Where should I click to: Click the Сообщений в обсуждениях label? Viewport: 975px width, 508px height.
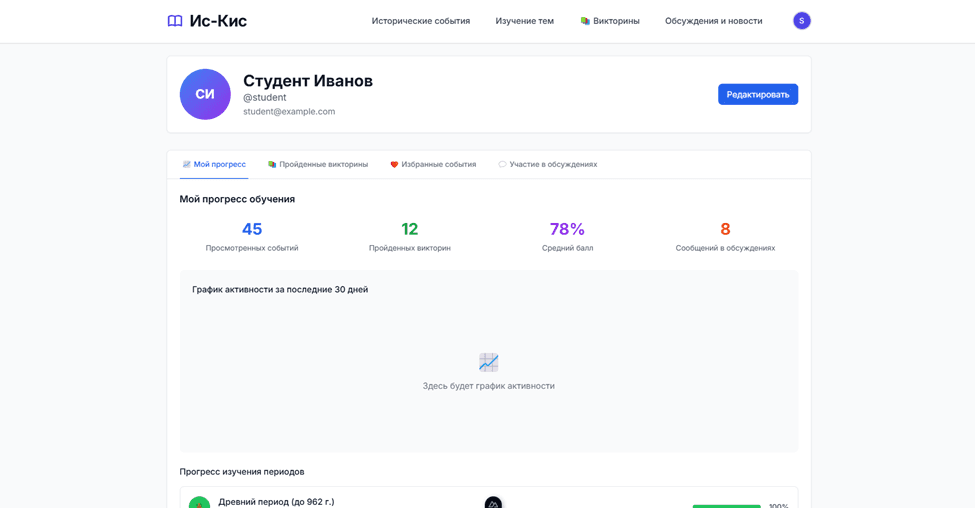[725, 248]
